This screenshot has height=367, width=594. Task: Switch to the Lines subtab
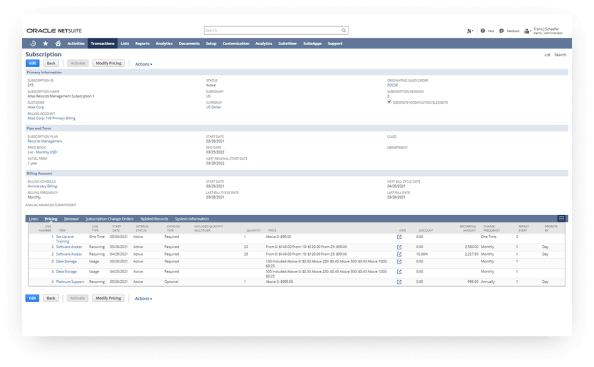33,219
